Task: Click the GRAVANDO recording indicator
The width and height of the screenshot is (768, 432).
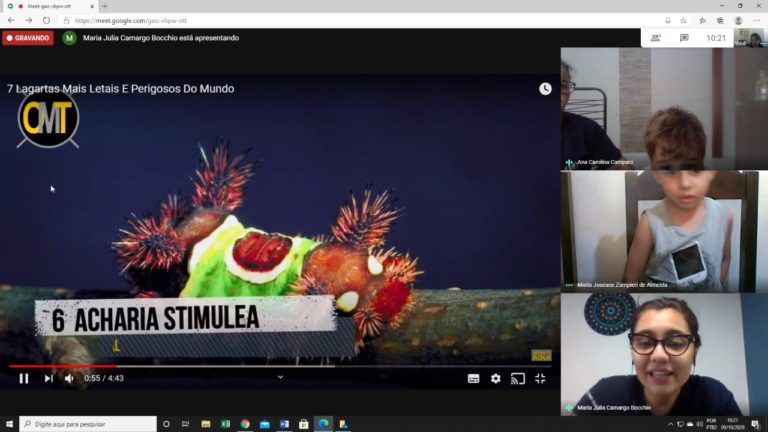Action: pos(28,38)
